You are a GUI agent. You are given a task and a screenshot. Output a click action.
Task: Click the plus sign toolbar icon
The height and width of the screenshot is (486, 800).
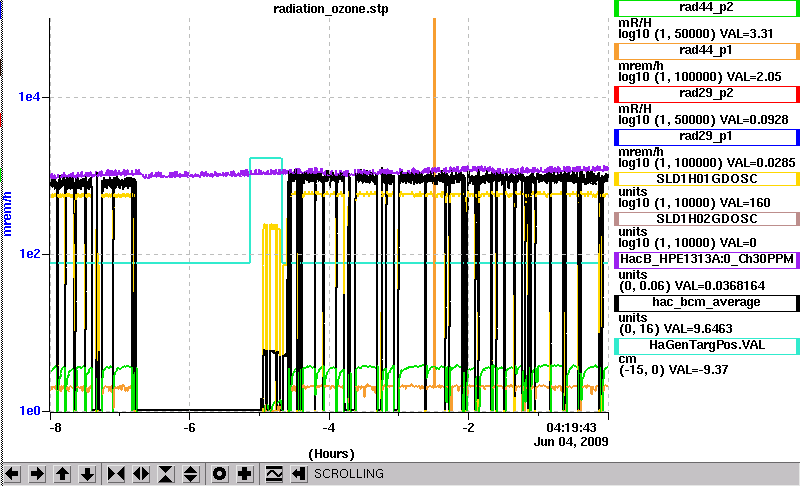(244, 474)
